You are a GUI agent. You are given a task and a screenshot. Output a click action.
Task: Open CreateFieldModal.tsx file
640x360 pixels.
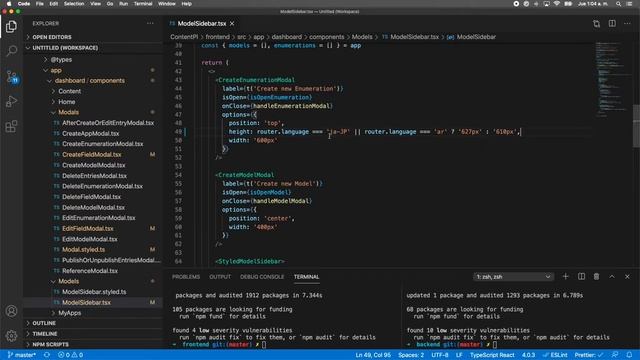91,155
